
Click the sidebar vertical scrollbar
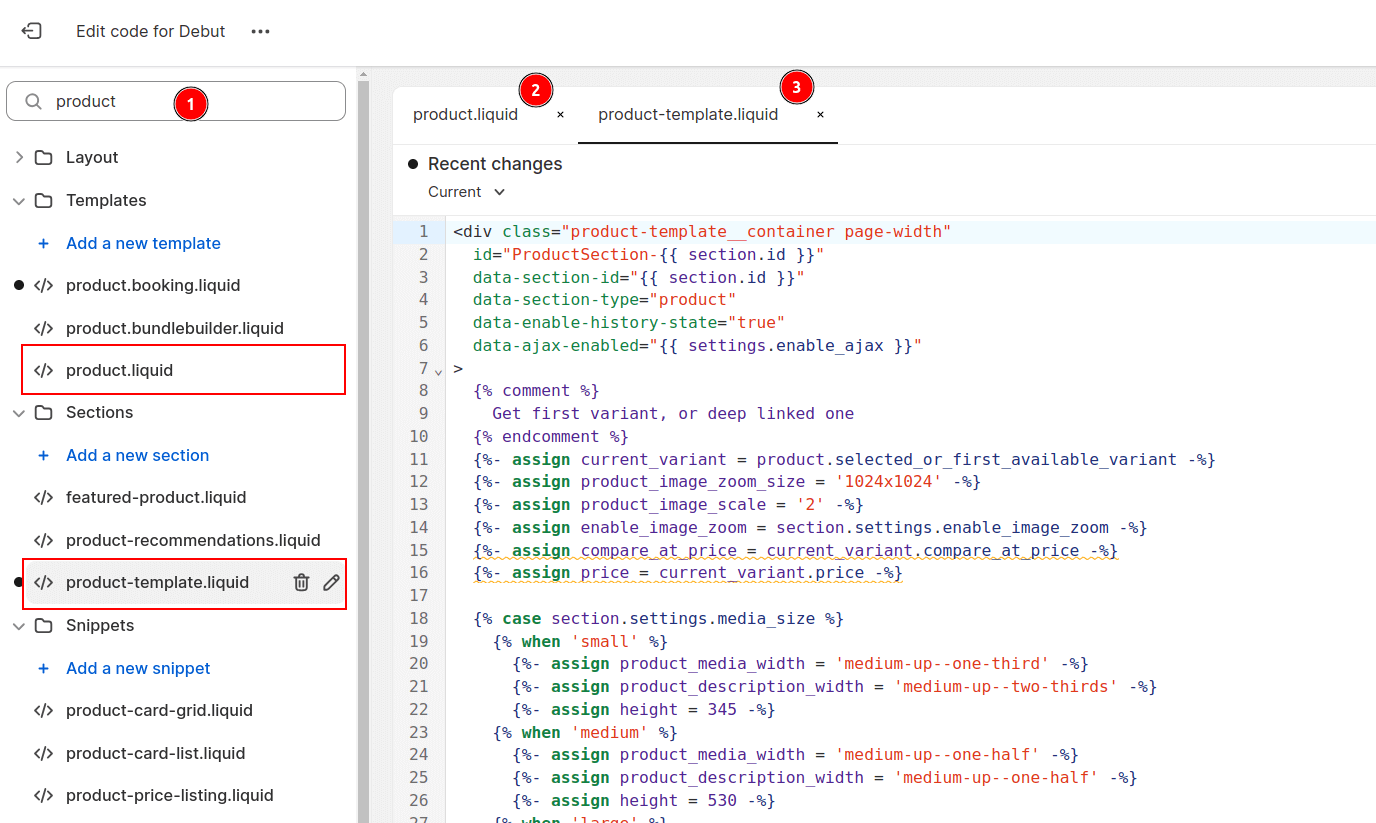pyautogui.click(x=363, y=450)
